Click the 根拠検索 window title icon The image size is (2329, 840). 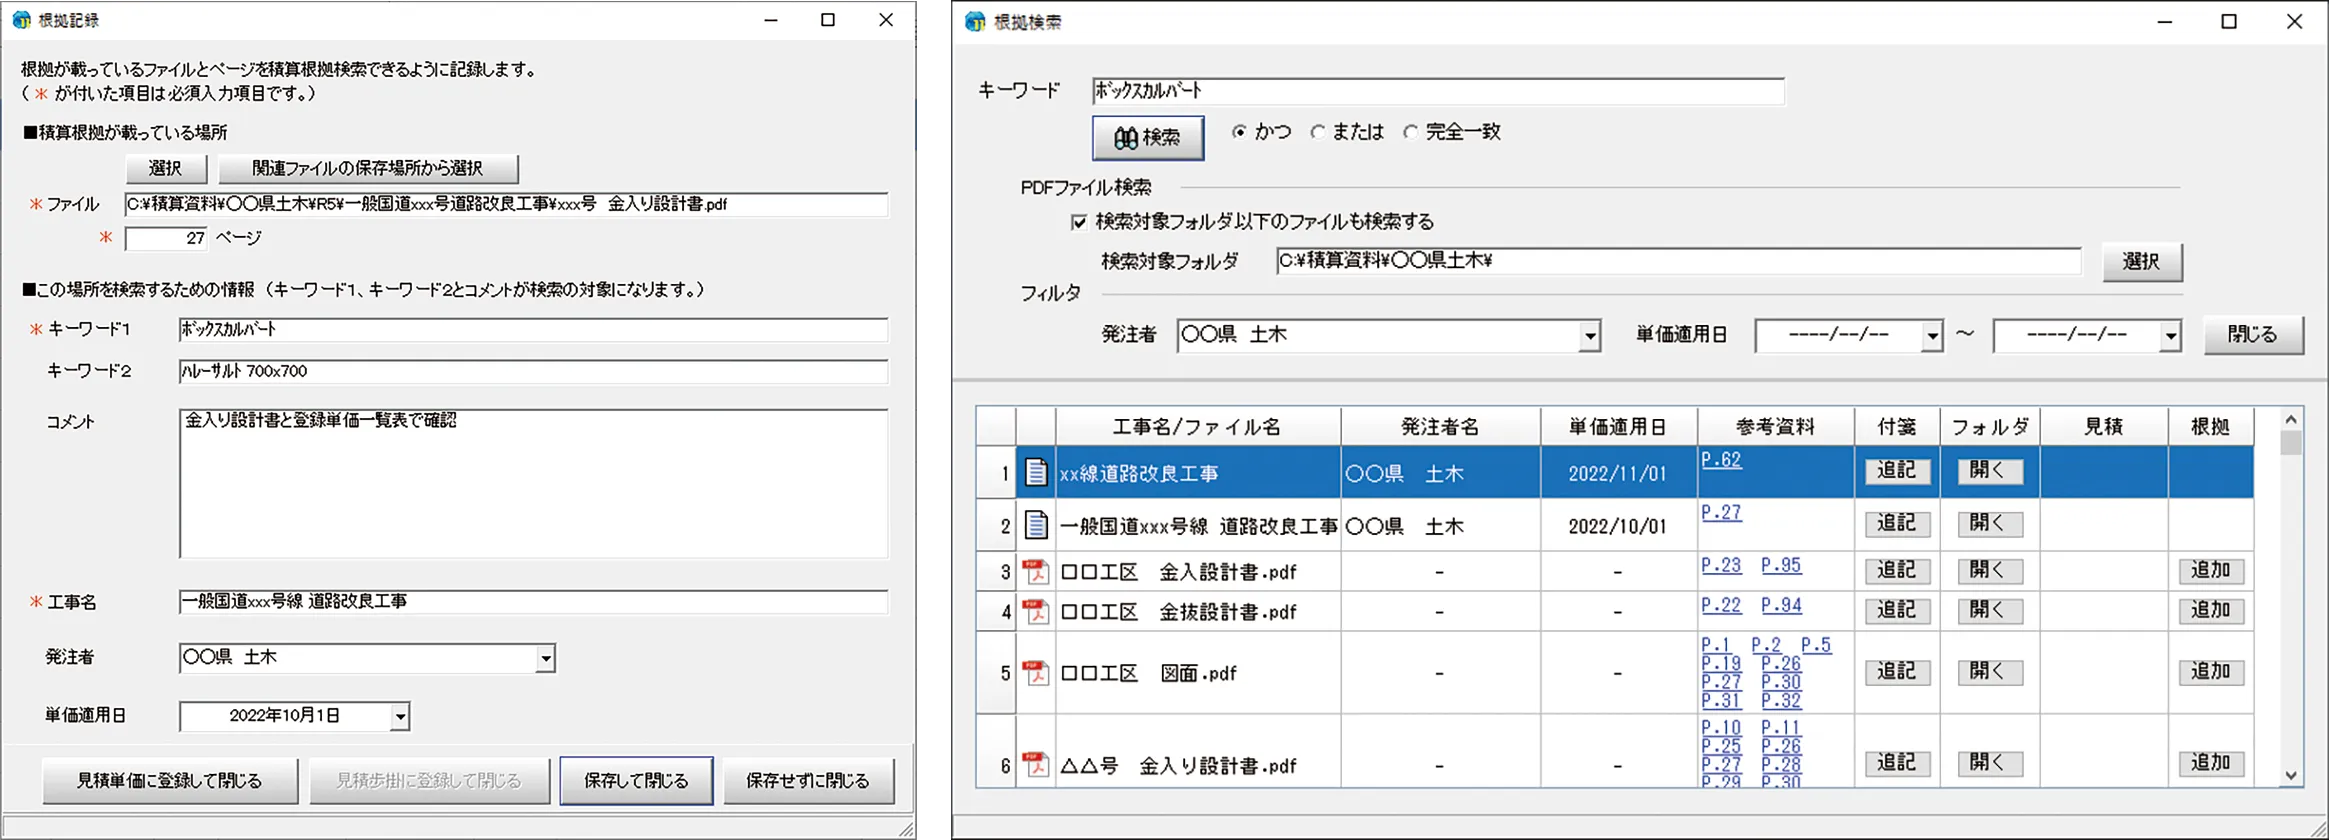coord(975,22)
